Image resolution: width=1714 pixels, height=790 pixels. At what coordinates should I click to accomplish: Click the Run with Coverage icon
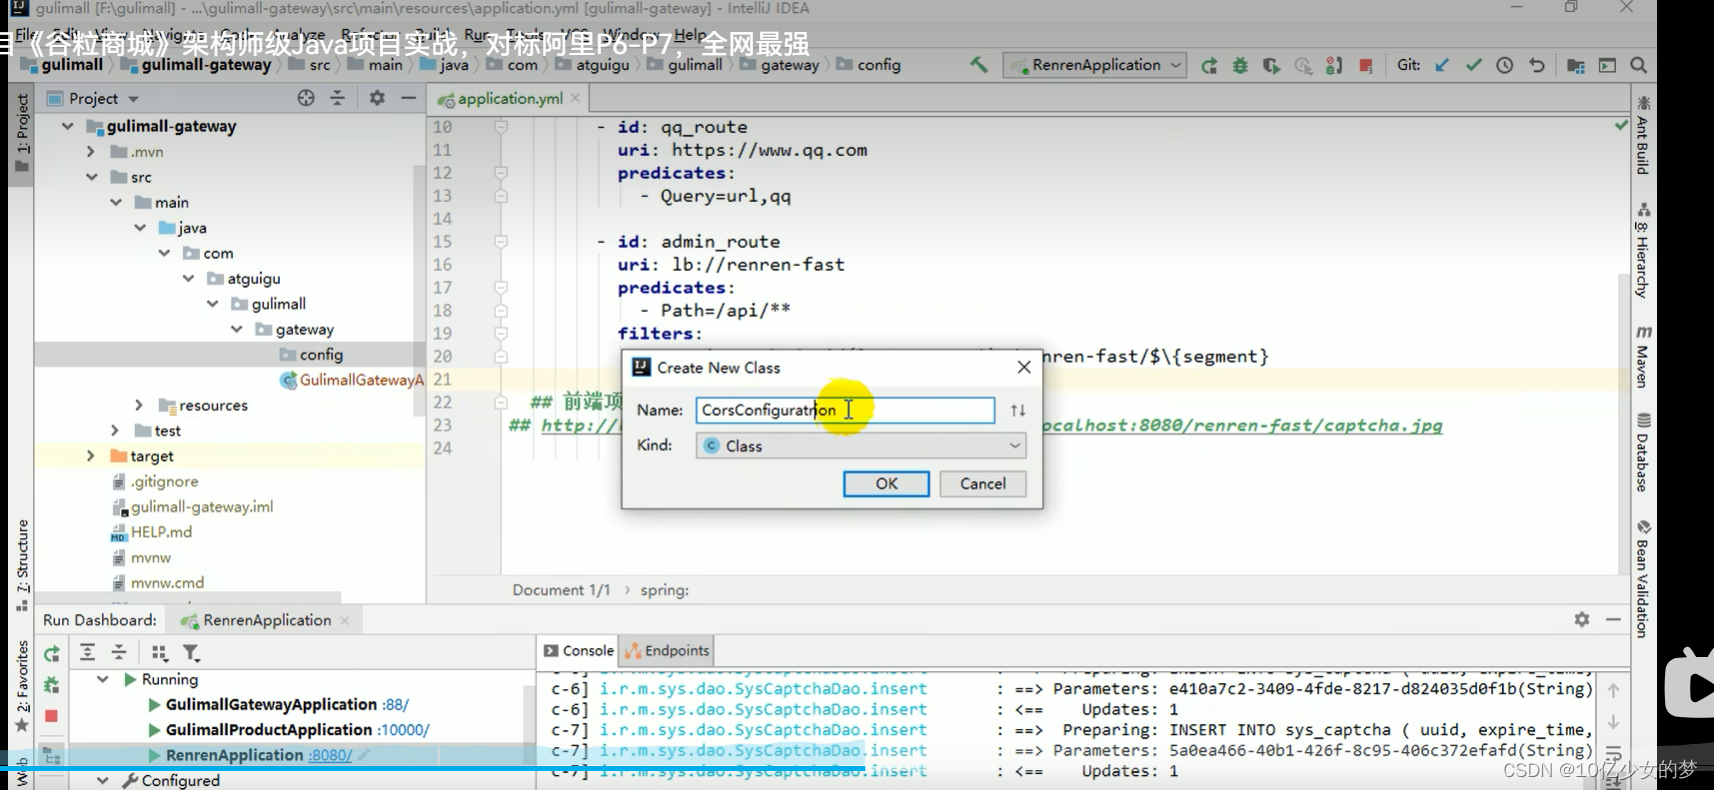click(x=1271, y=65)
